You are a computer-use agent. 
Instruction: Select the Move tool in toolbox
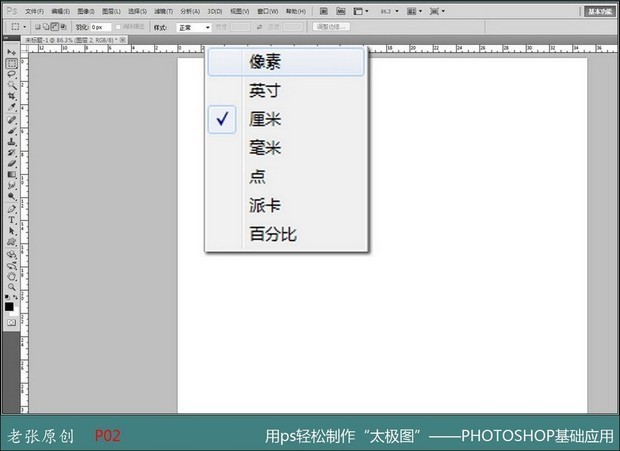coord(11,51)
